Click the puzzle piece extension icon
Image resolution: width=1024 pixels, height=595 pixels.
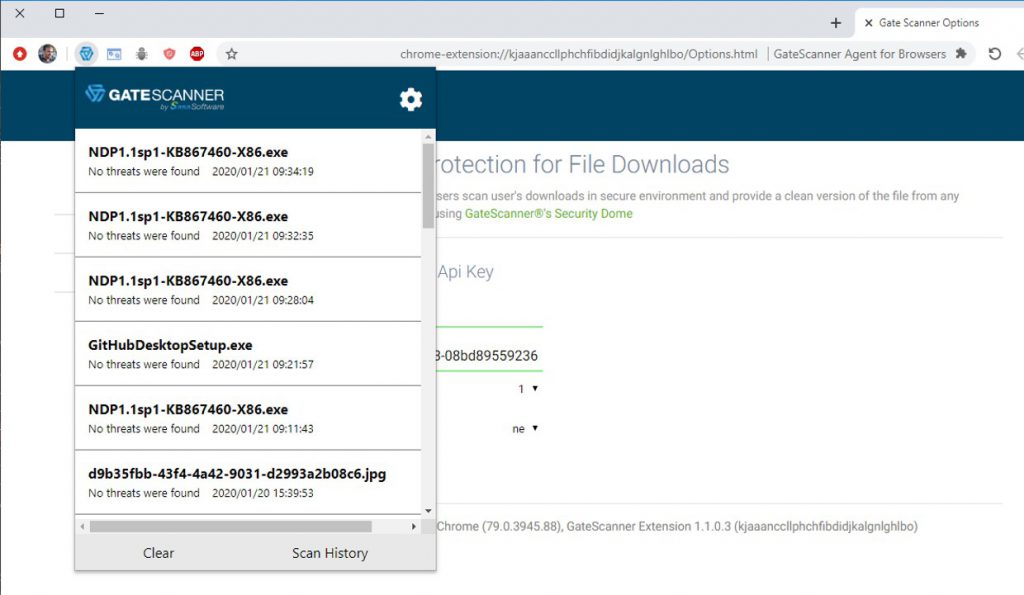[x=961, y=54]
